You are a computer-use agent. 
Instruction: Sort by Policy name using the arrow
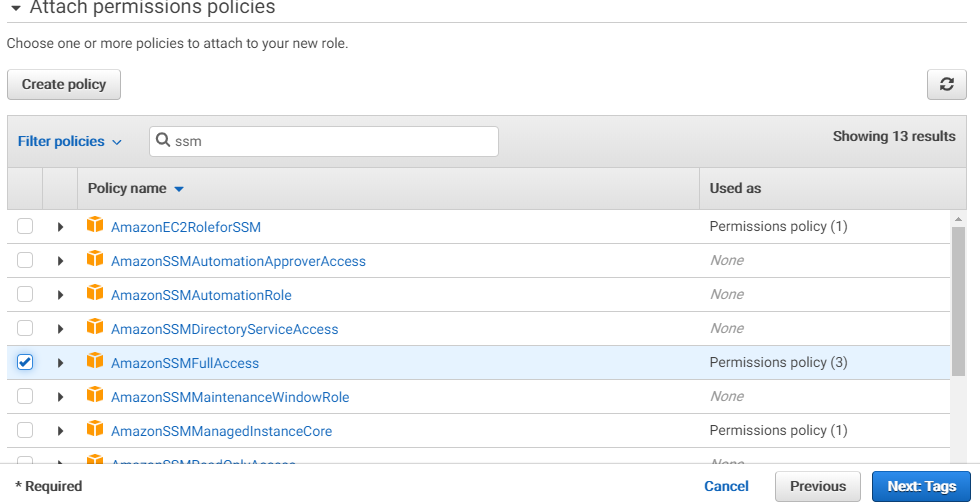pyautogui.click(x=179, y=189)
